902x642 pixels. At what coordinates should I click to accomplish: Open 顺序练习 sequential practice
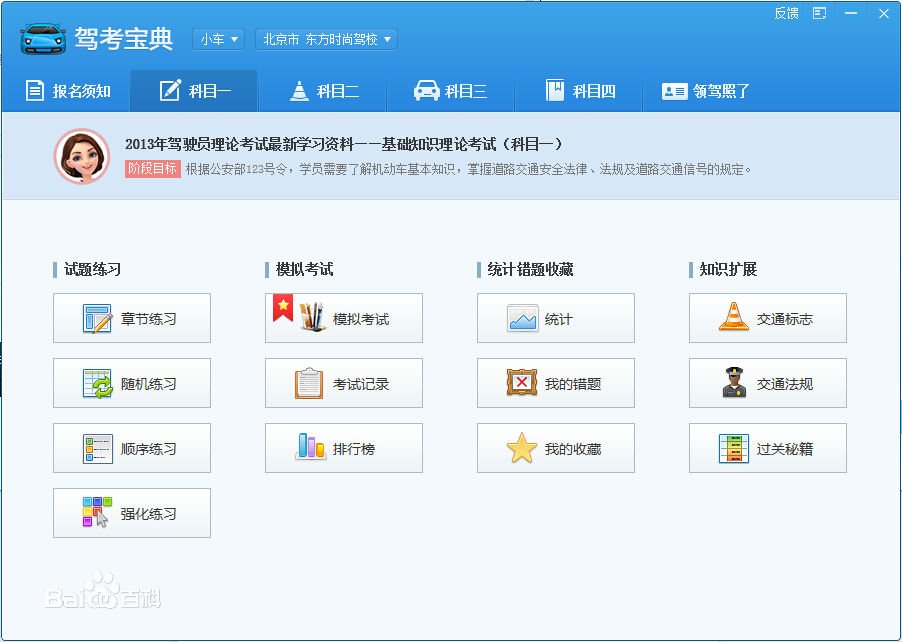click(131, 448)
